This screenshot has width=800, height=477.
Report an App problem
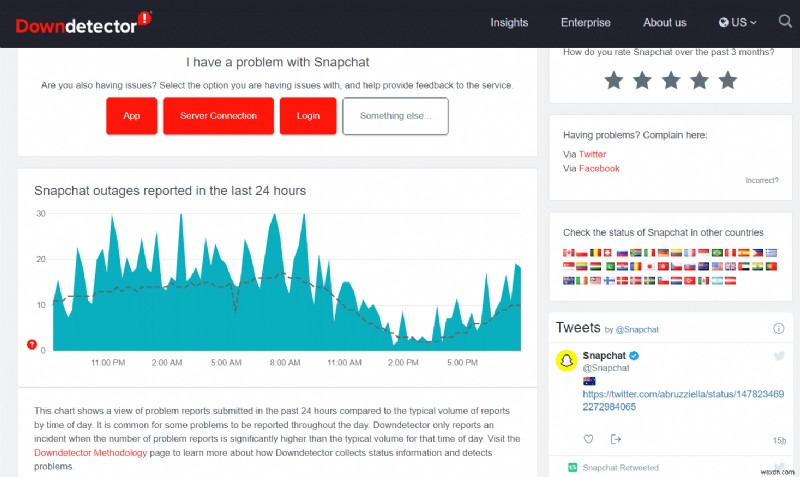[132, 116]
